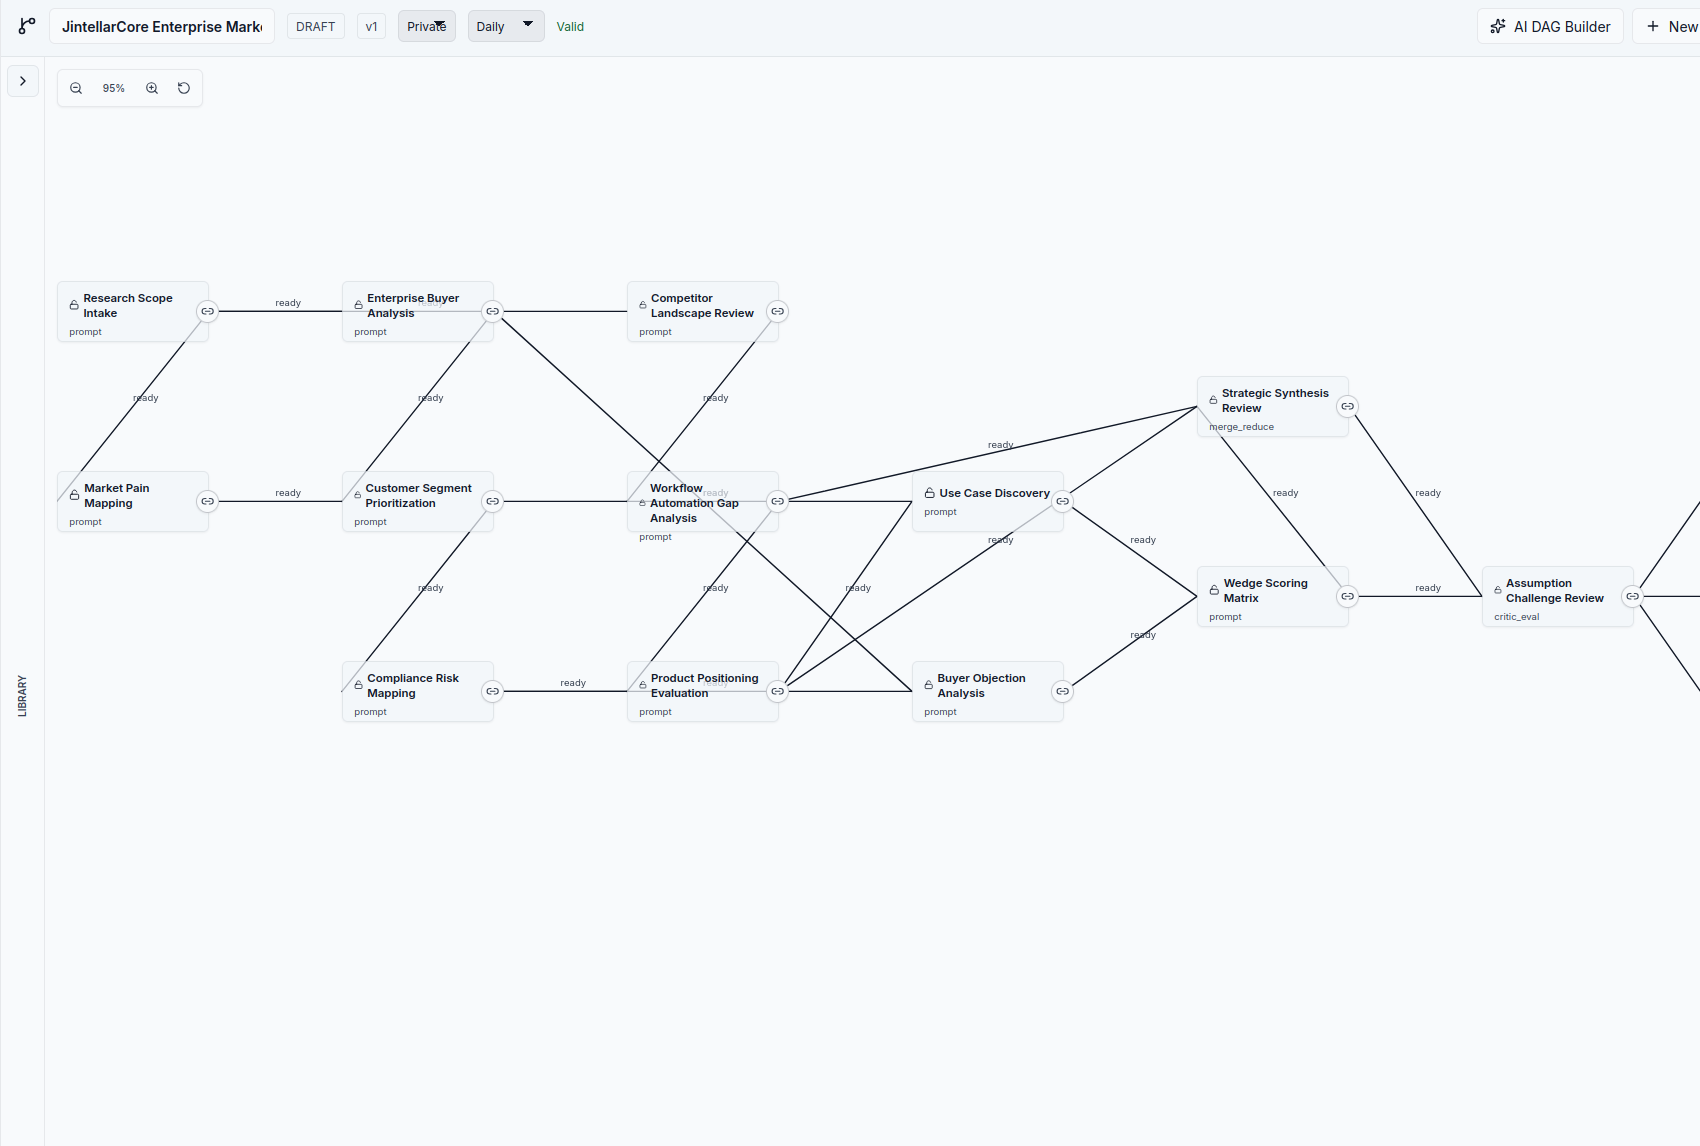Screen dimensions: 1700x1146
Task: Click lock icon on Market Pain Mapping
Action: pos(74,495)
